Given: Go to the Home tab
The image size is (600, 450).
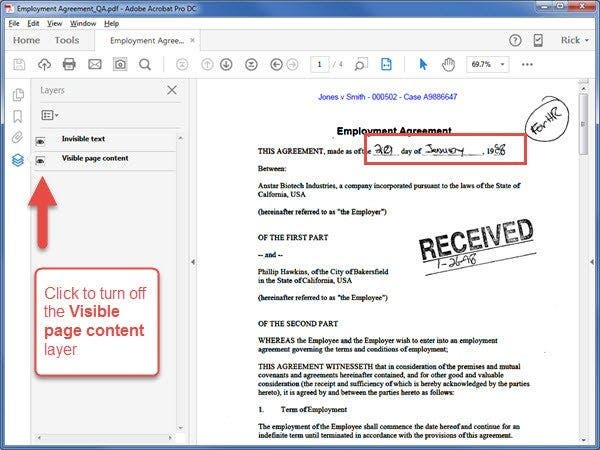Looking at the screenshot, I should coord(26,40).
